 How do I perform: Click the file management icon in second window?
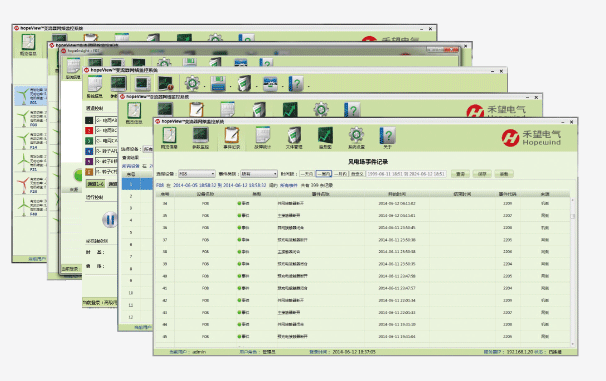(259, 110)
